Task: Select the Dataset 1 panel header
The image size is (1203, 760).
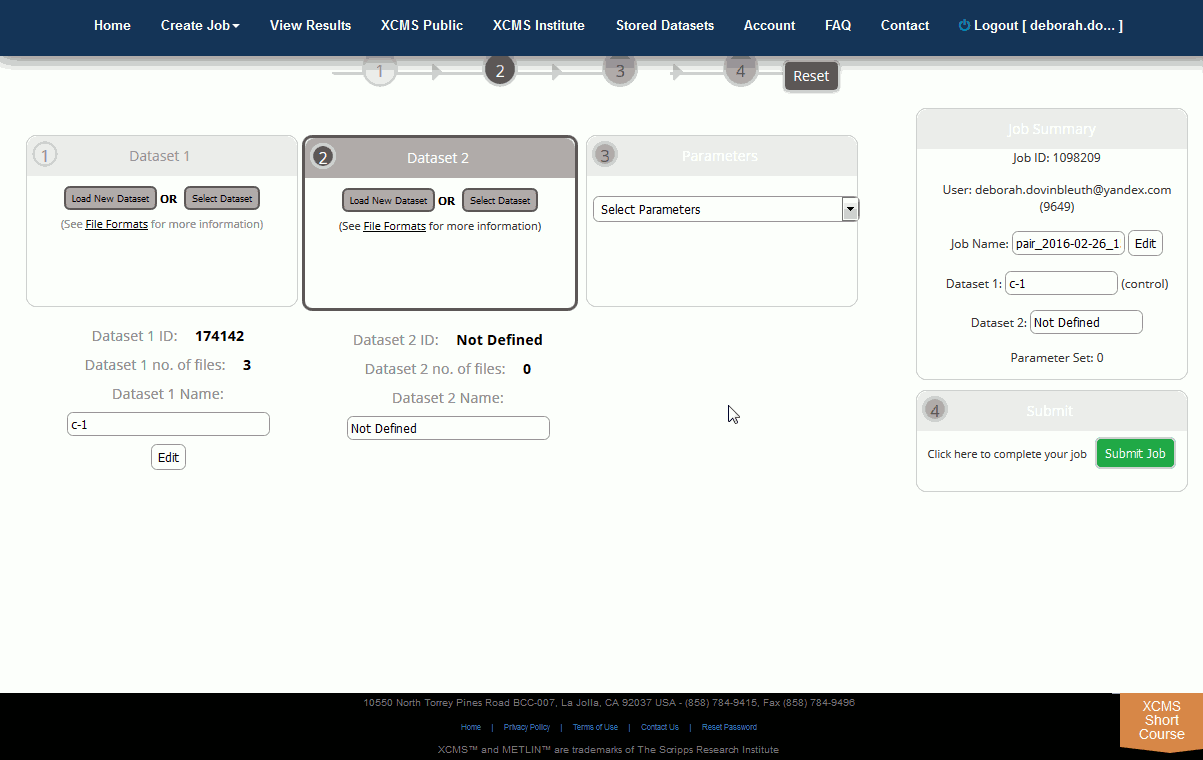Action: [162, 156]
